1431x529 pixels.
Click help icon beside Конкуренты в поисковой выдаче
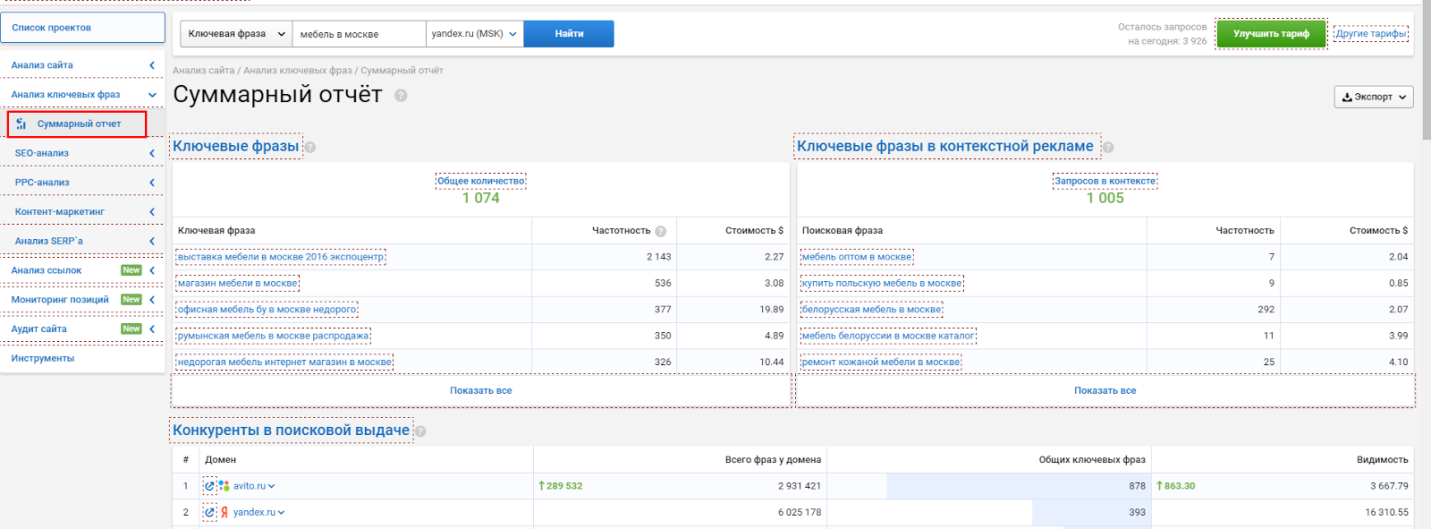[421, 432]
